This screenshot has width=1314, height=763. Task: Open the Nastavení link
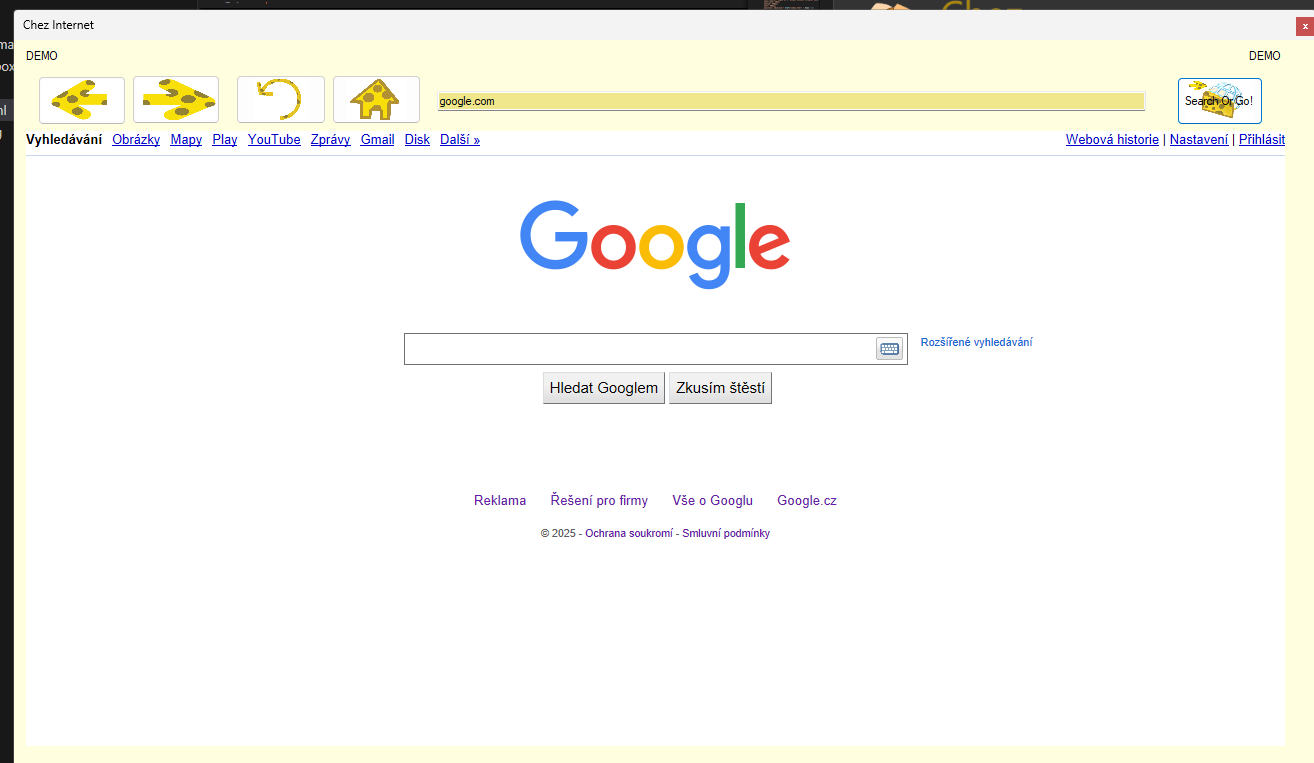(1199, 140)
